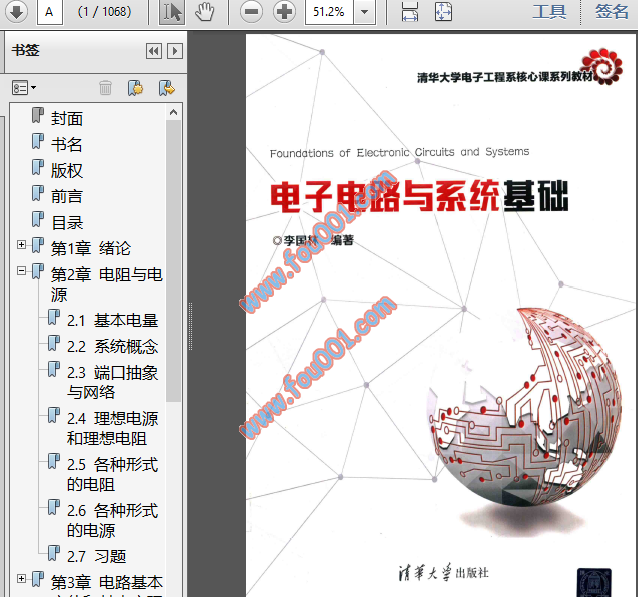
Task: Click the English subtitle Foundations of Electronic Circuits
Action: pyautogui.click(x=399, y=153)
